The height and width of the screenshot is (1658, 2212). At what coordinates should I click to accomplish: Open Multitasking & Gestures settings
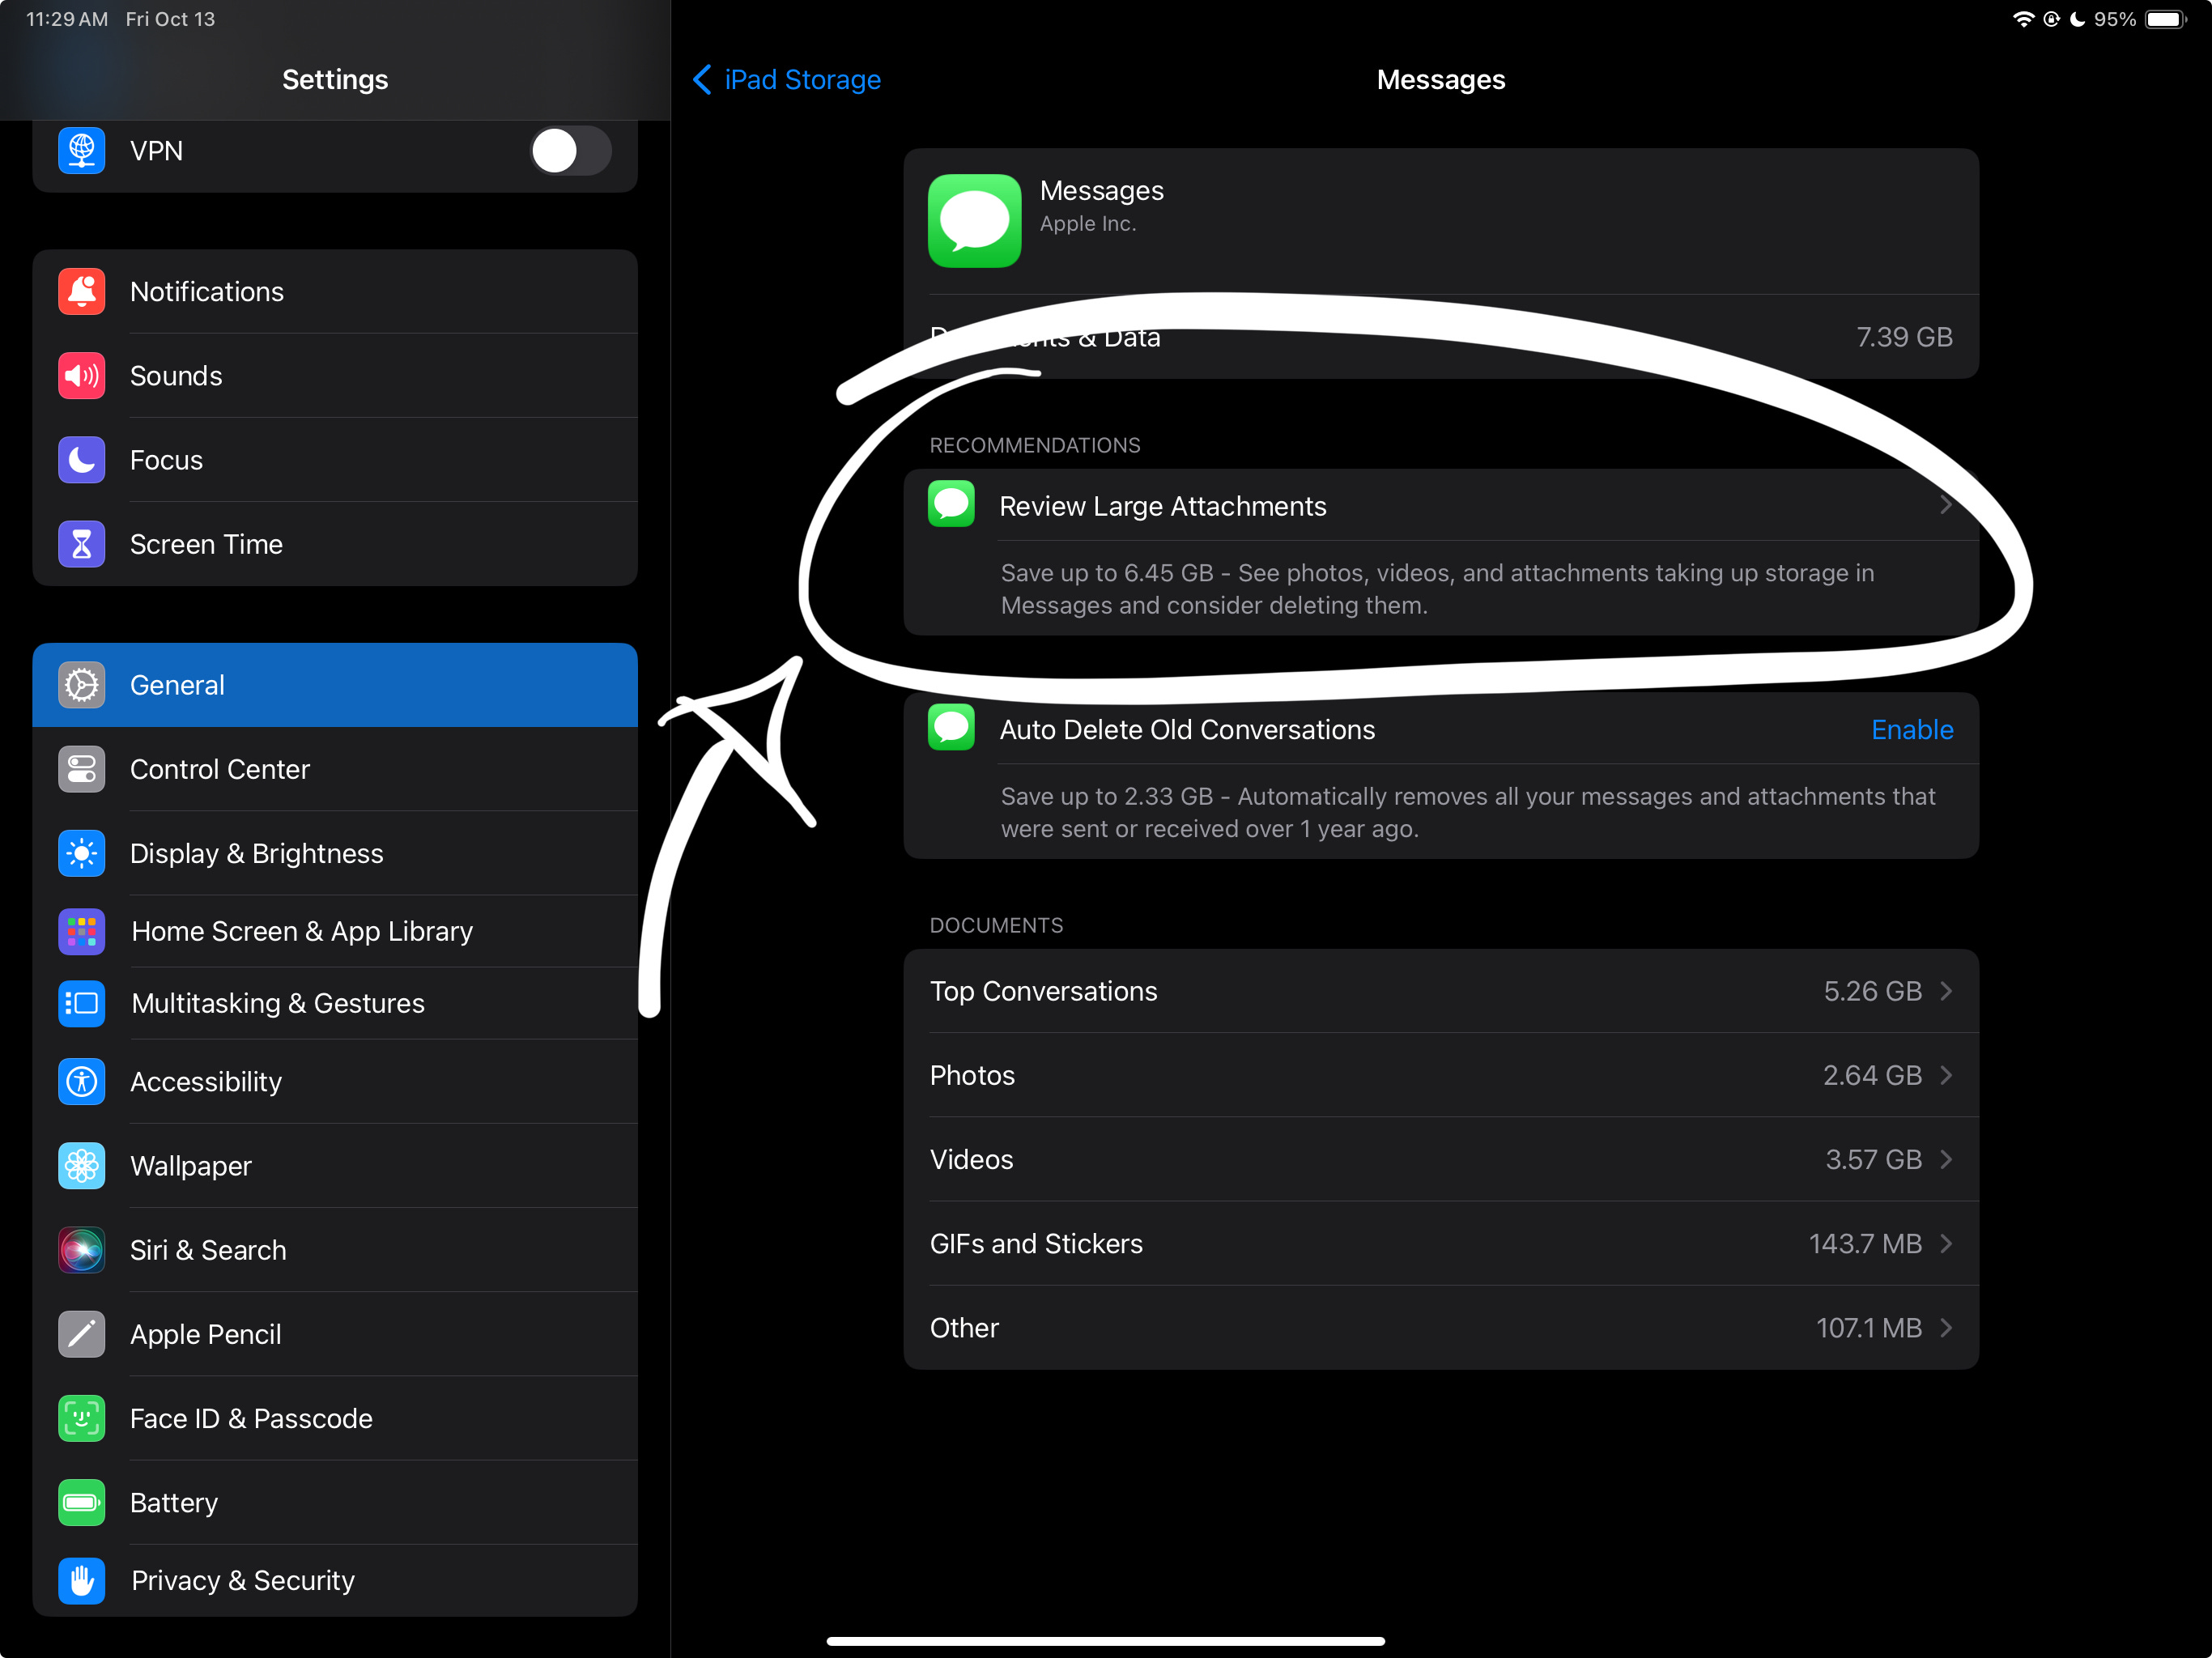pyautogui.click(x=335, y=1003)
